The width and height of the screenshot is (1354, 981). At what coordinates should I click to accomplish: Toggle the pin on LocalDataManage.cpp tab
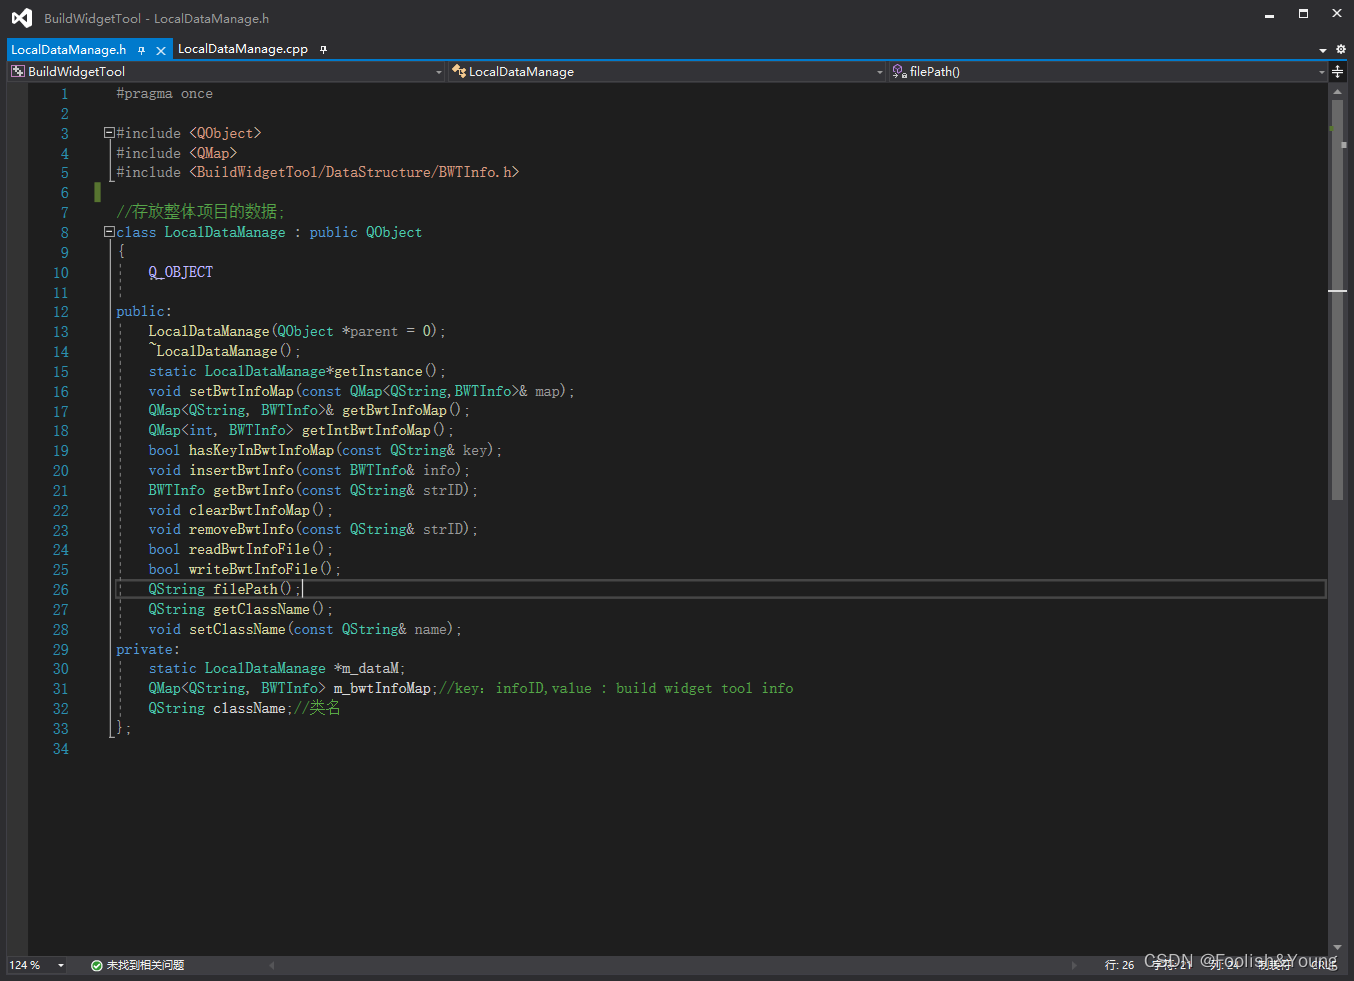click(x=321, y=48)
